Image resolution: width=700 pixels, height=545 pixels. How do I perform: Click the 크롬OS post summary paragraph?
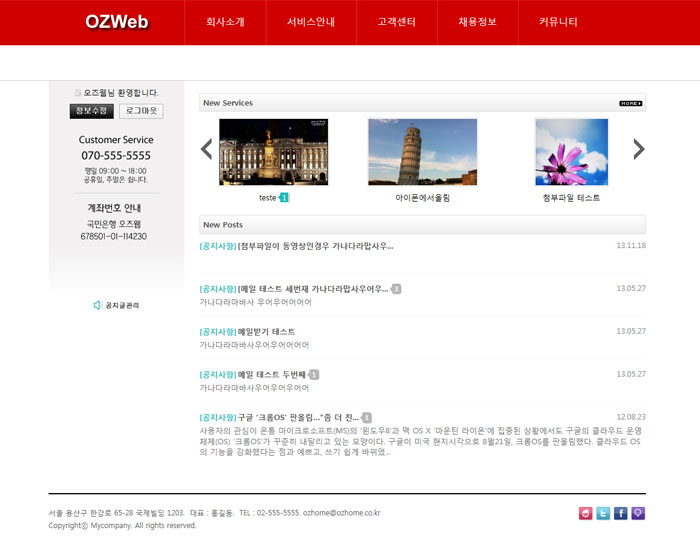point(421,441)
